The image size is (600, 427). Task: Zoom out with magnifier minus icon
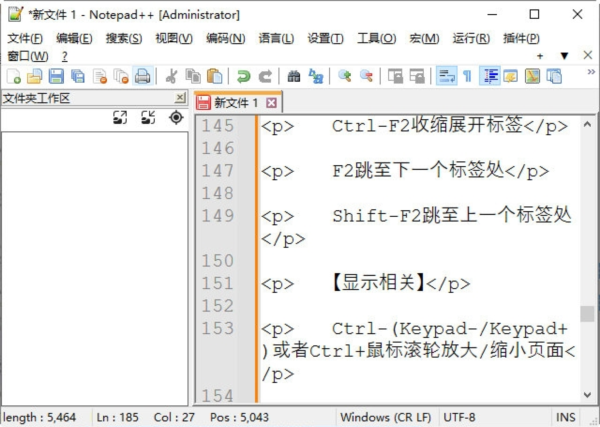366,76
